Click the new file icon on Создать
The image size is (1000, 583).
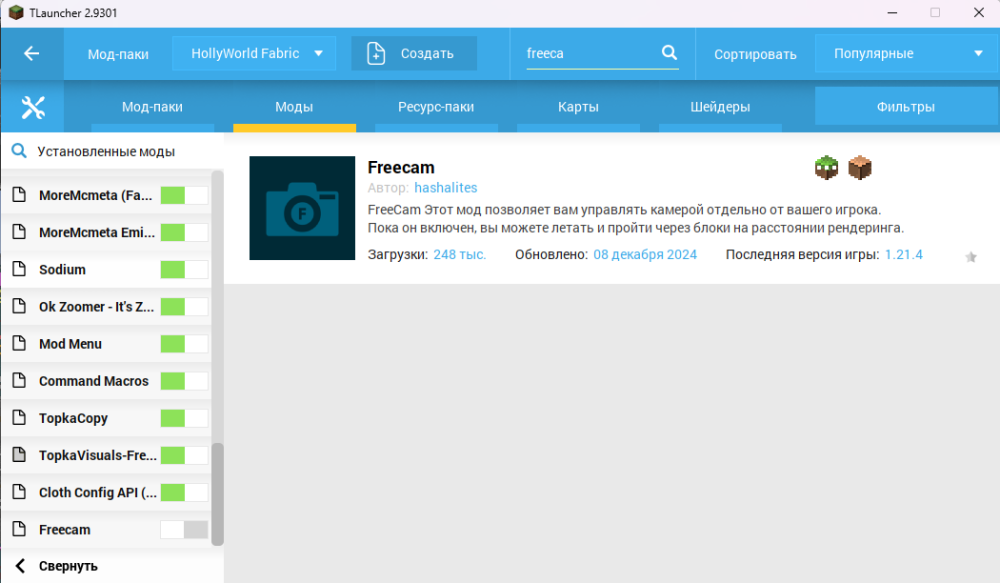click(376, 54)
